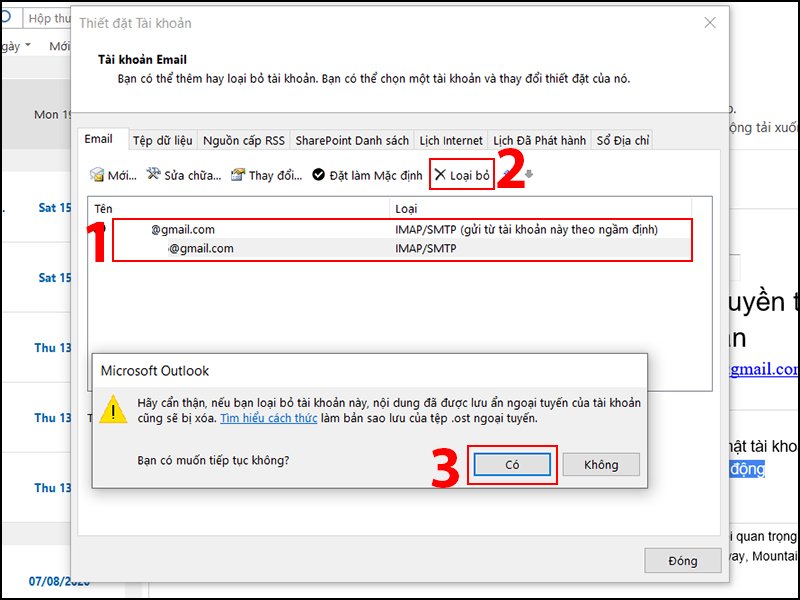Cancel the removal by clicking Không
Screen dimensions: 800x600
(601, 464)
